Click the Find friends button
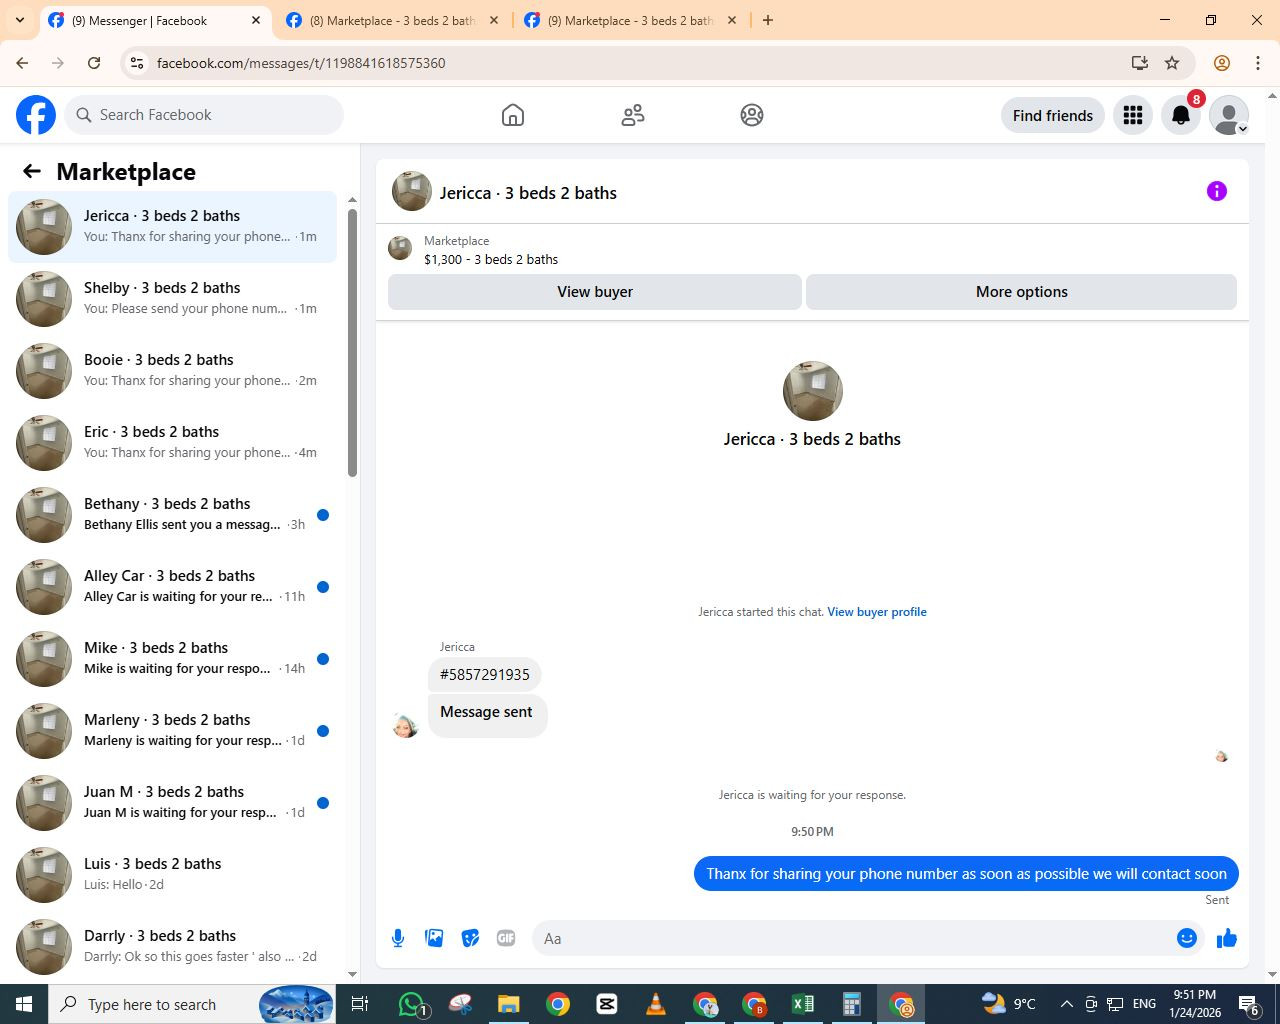Viewport: 1280px width, 1024px height. click(1053, 115)
